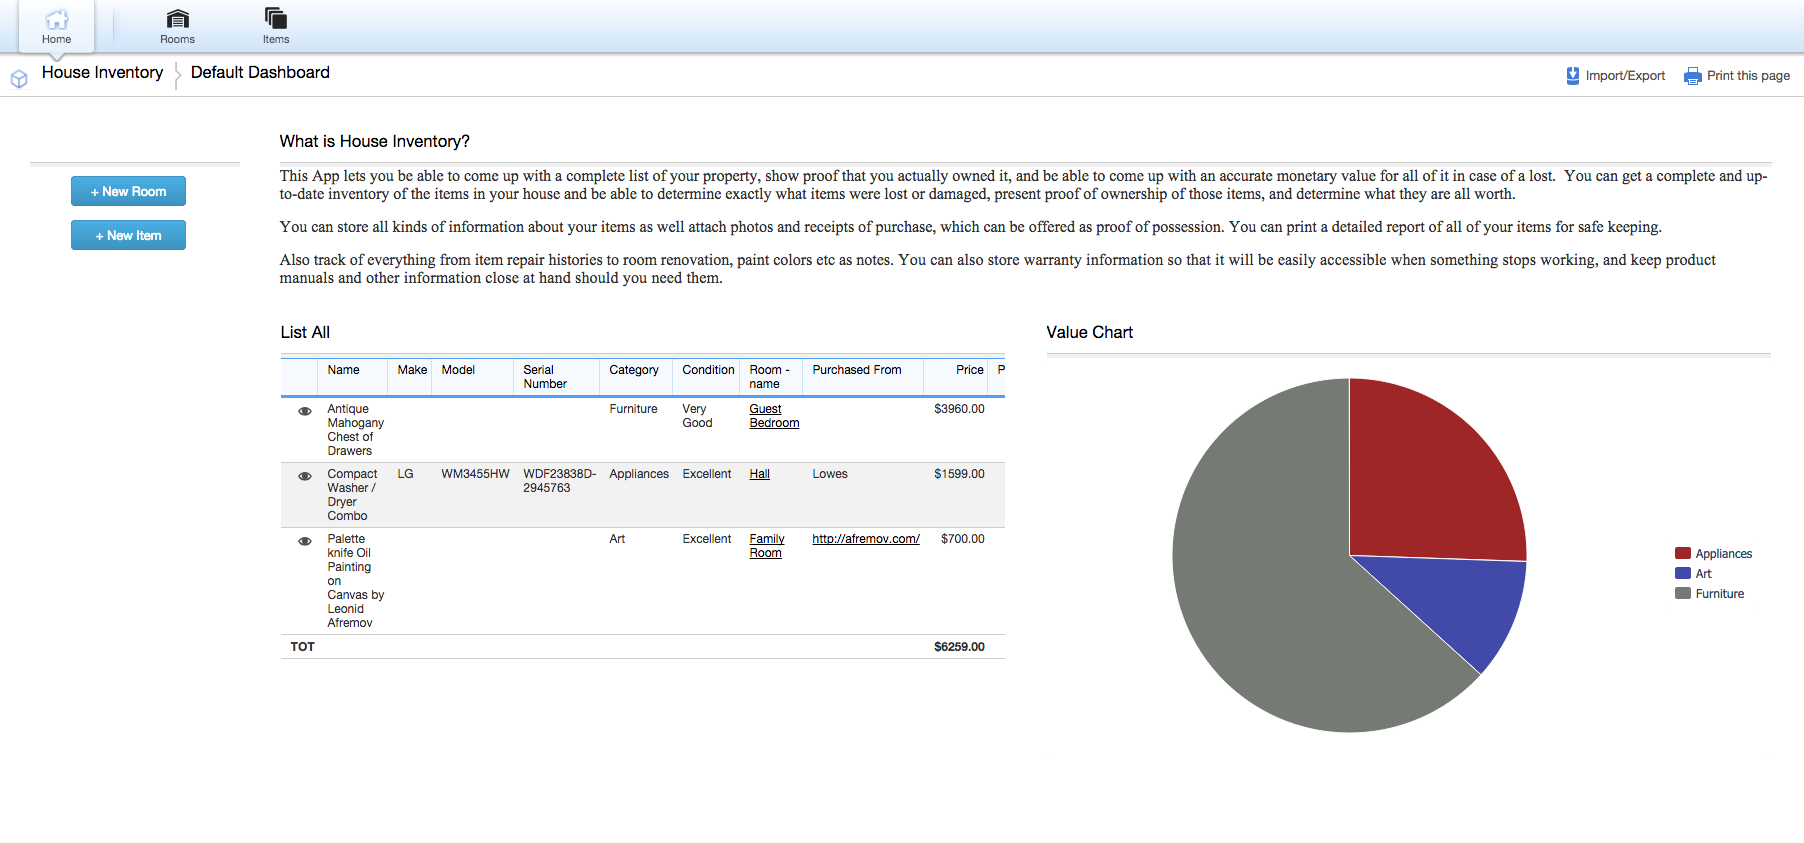
Task: Click the Compact Washer / Dryer Combo name
Action: pyautogui.click(x=352, y=495)
